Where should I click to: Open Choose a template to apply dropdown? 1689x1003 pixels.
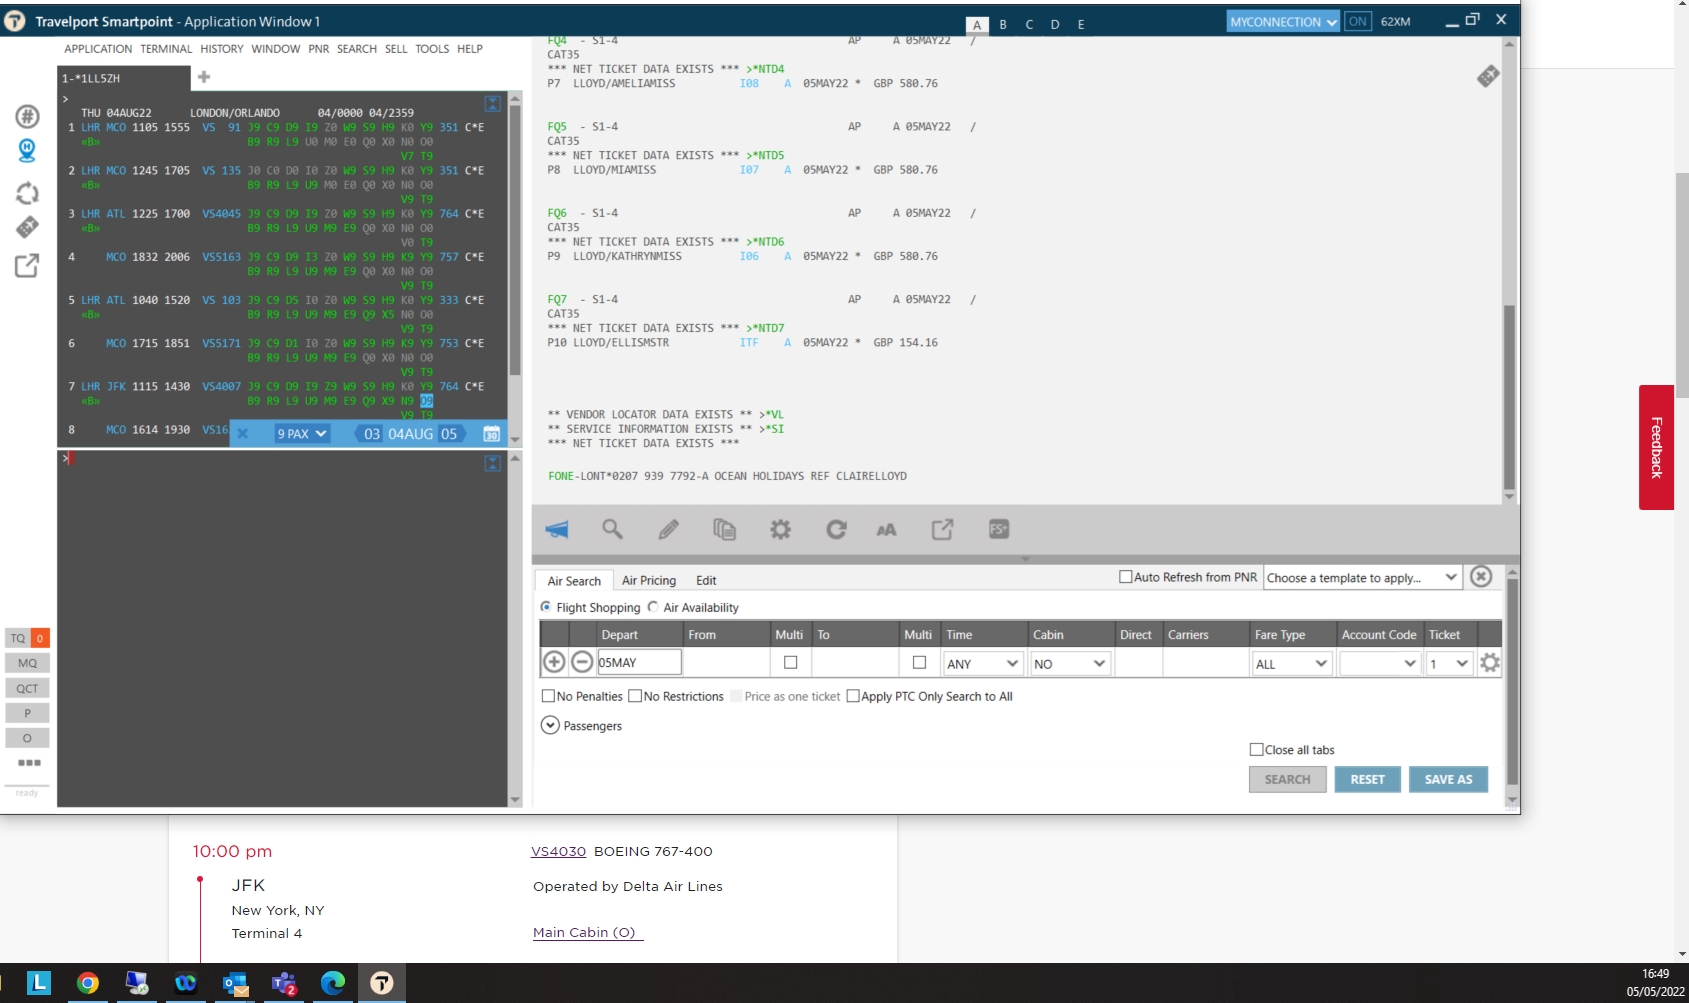[x=1362, y=577]
